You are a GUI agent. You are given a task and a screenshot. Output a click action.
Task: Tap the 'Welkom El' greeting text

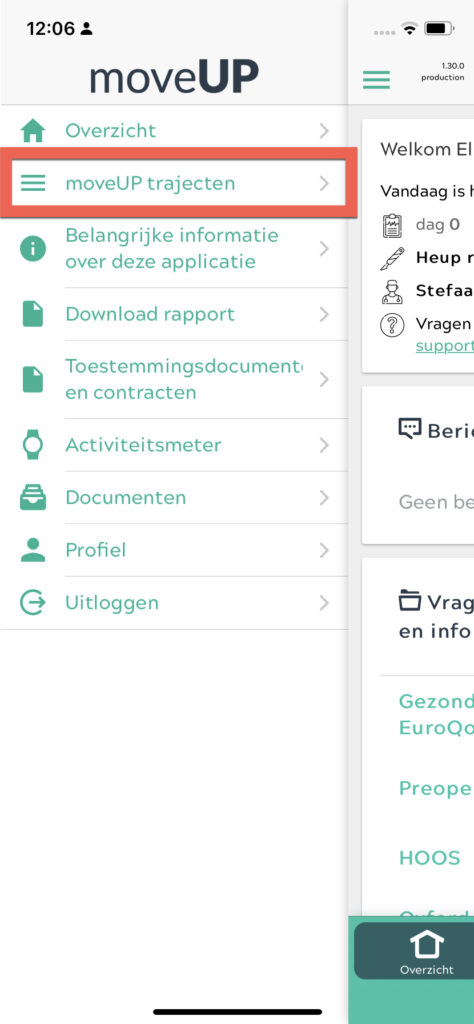click(425, 149)
